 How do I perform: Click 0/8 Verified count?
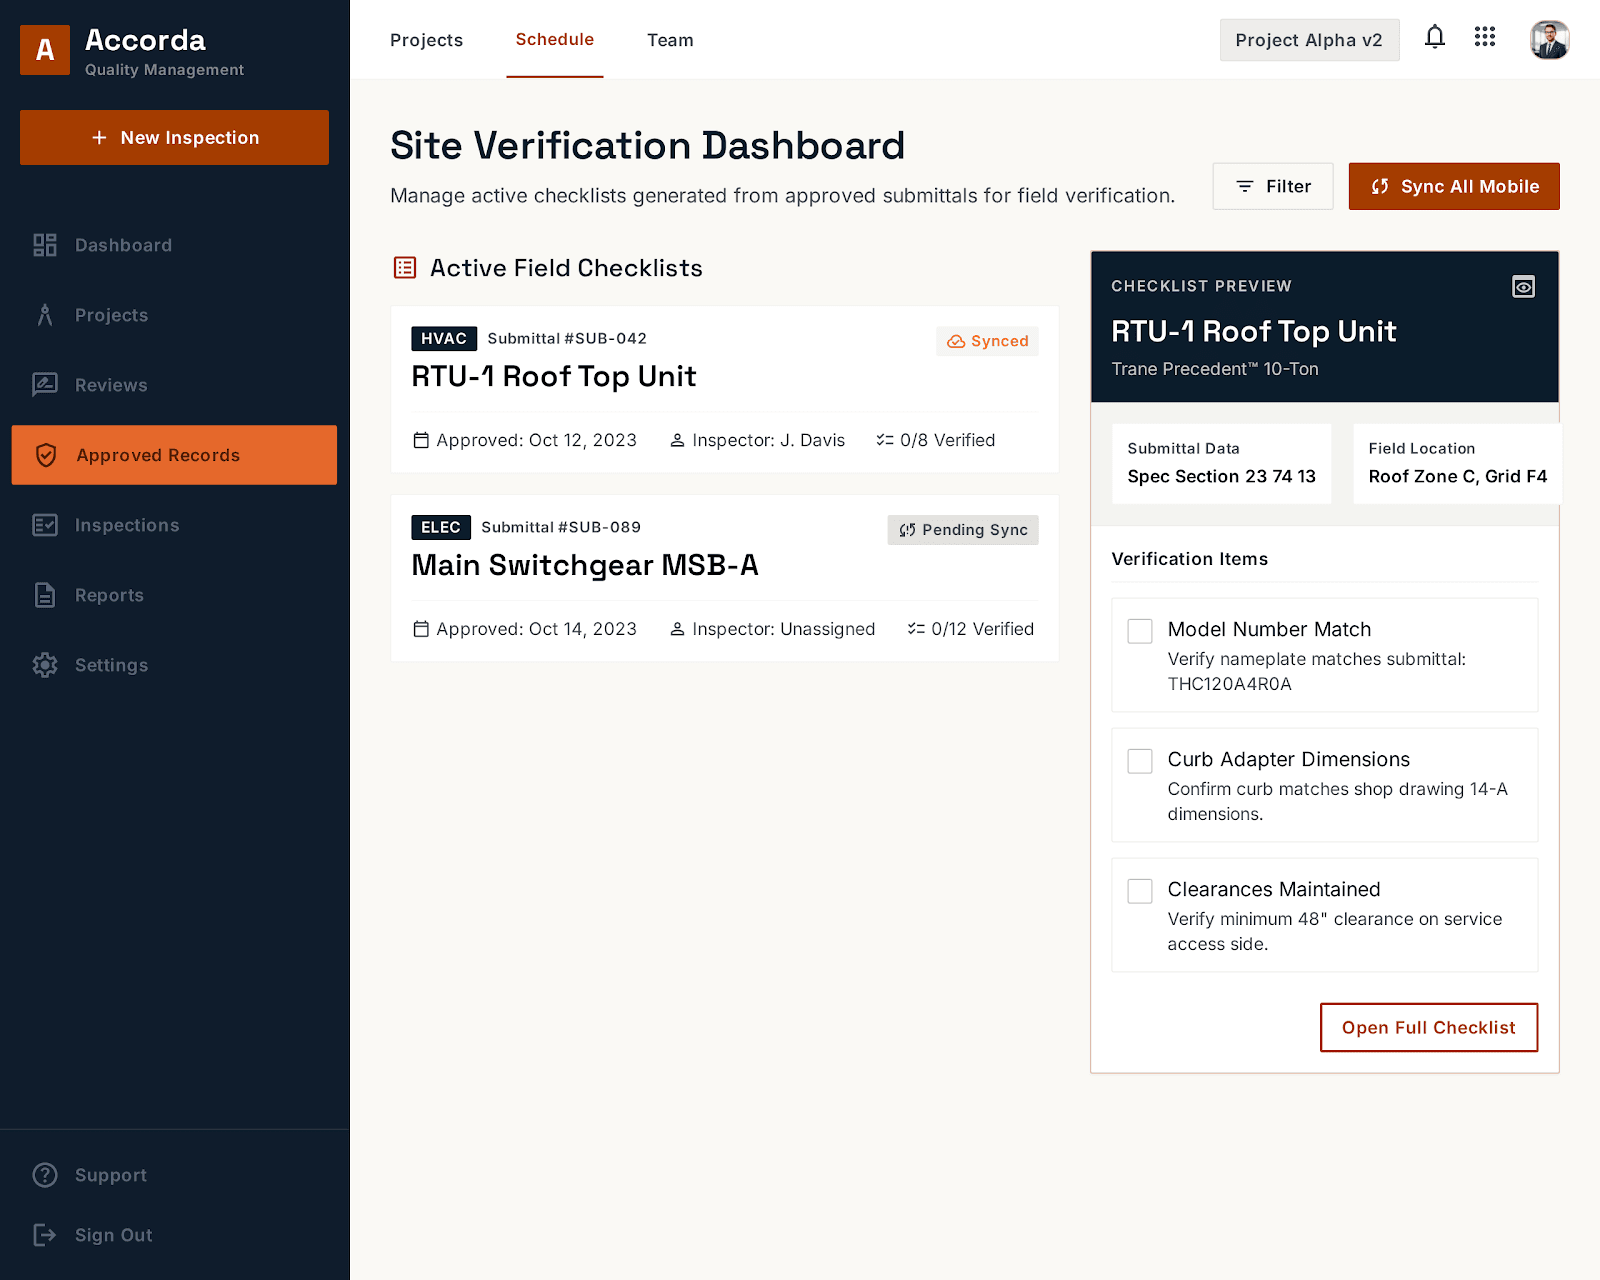(x=936, y=440)
